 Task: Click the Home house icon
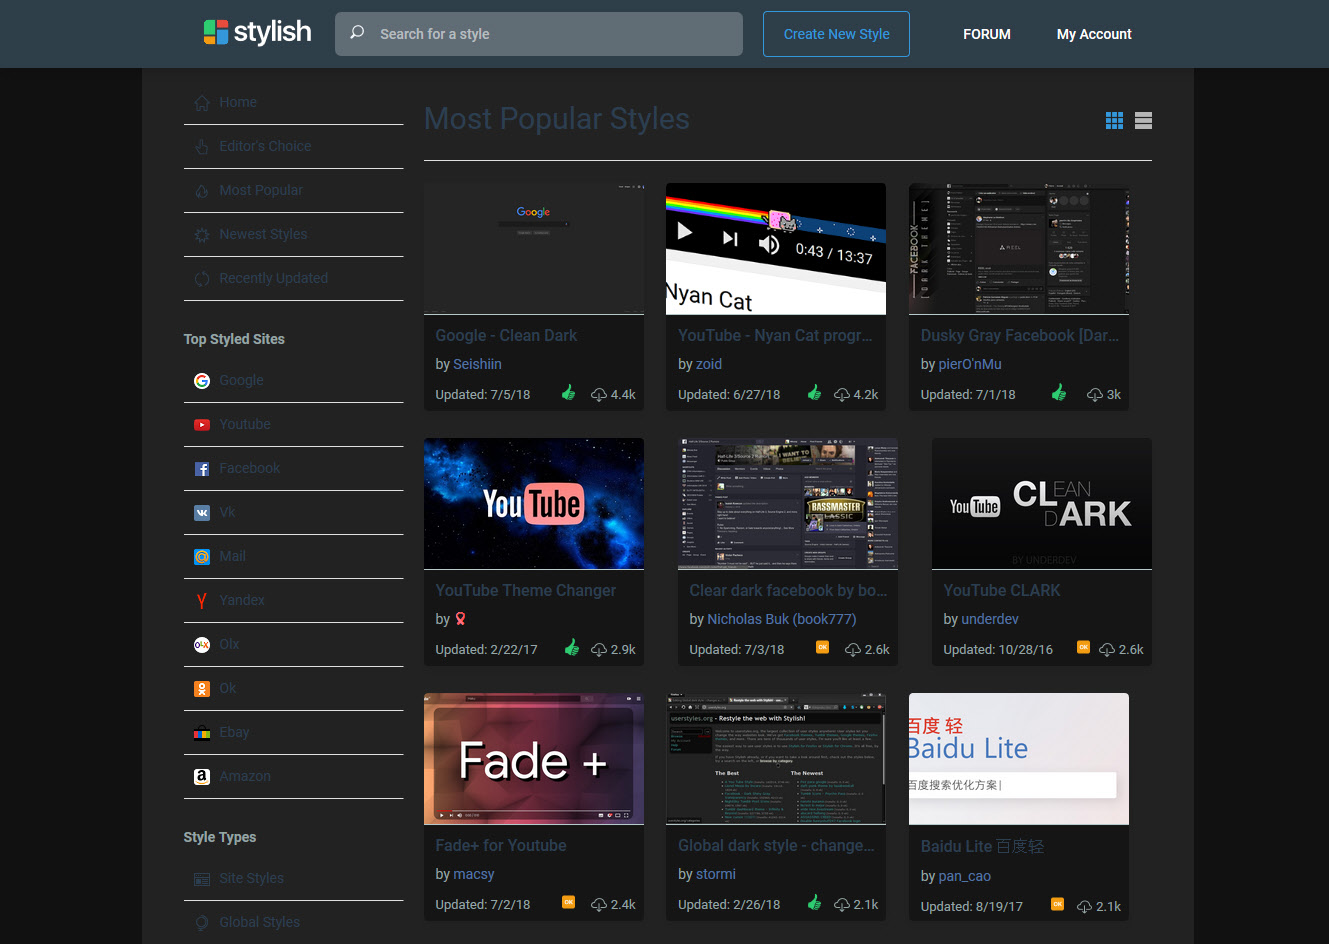coord(202,102)
